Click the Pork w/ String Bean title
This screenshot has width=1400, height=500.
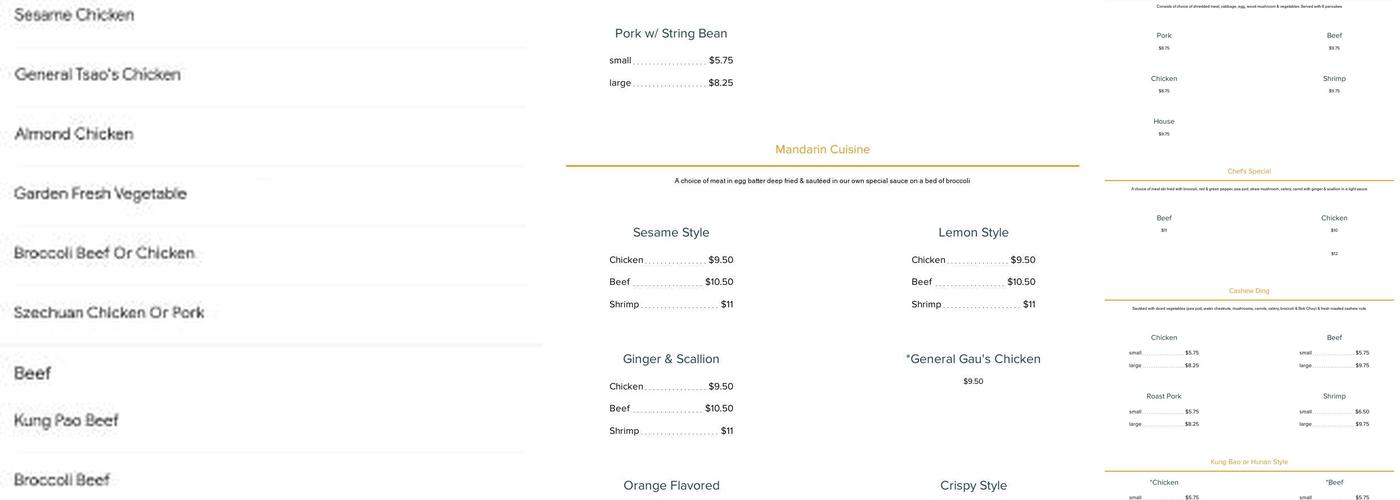[x=671, y=33]
